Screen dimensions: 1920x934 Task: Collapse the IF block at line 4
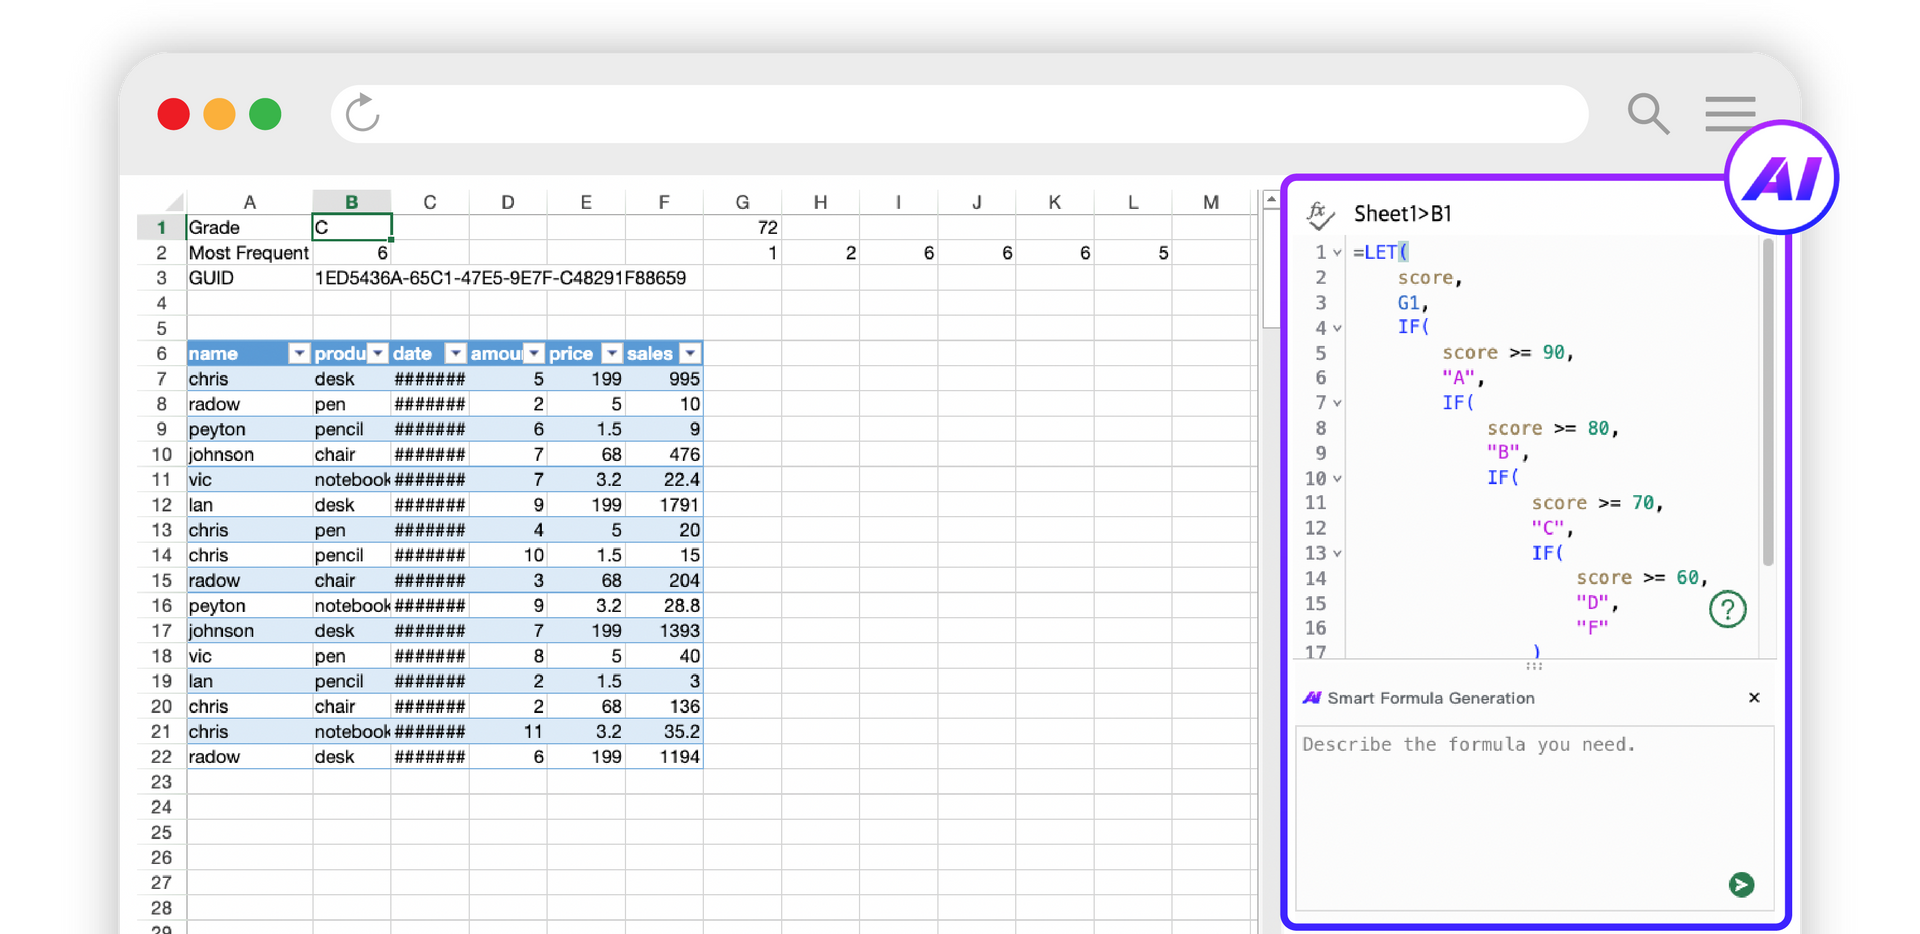(1338, 328)
